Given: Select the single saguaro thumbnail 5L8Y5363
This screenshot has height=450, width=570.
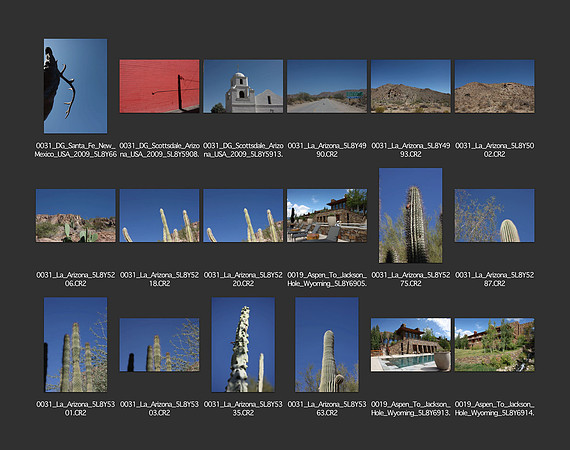Looking at the screenshot, I should 327,345.
